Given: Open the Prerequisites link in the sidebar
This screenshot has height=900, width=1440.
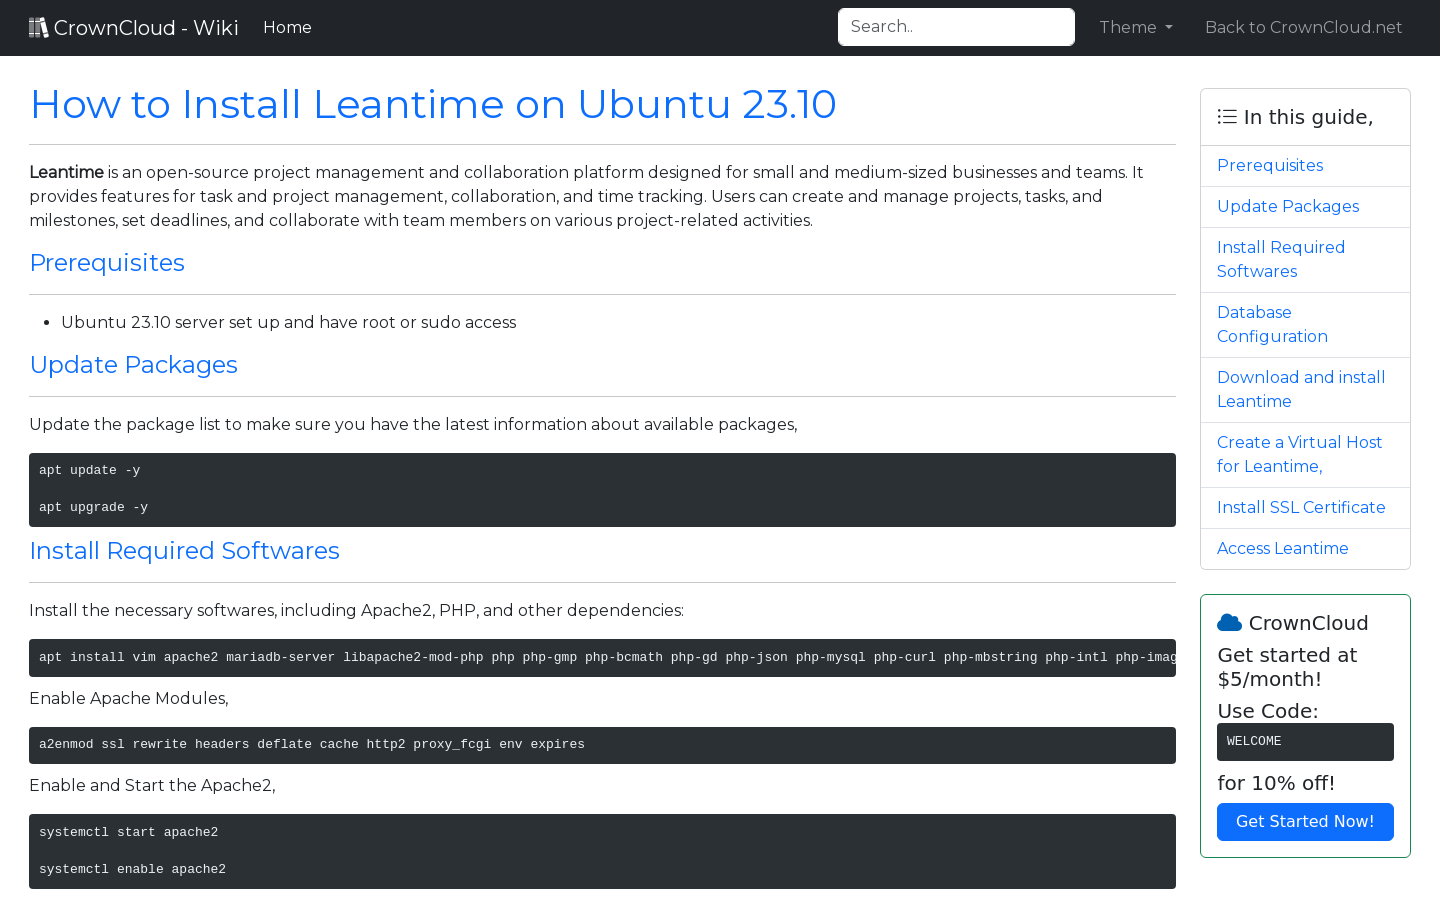Looking at the screenshot, I should (x=1270, y=165).
